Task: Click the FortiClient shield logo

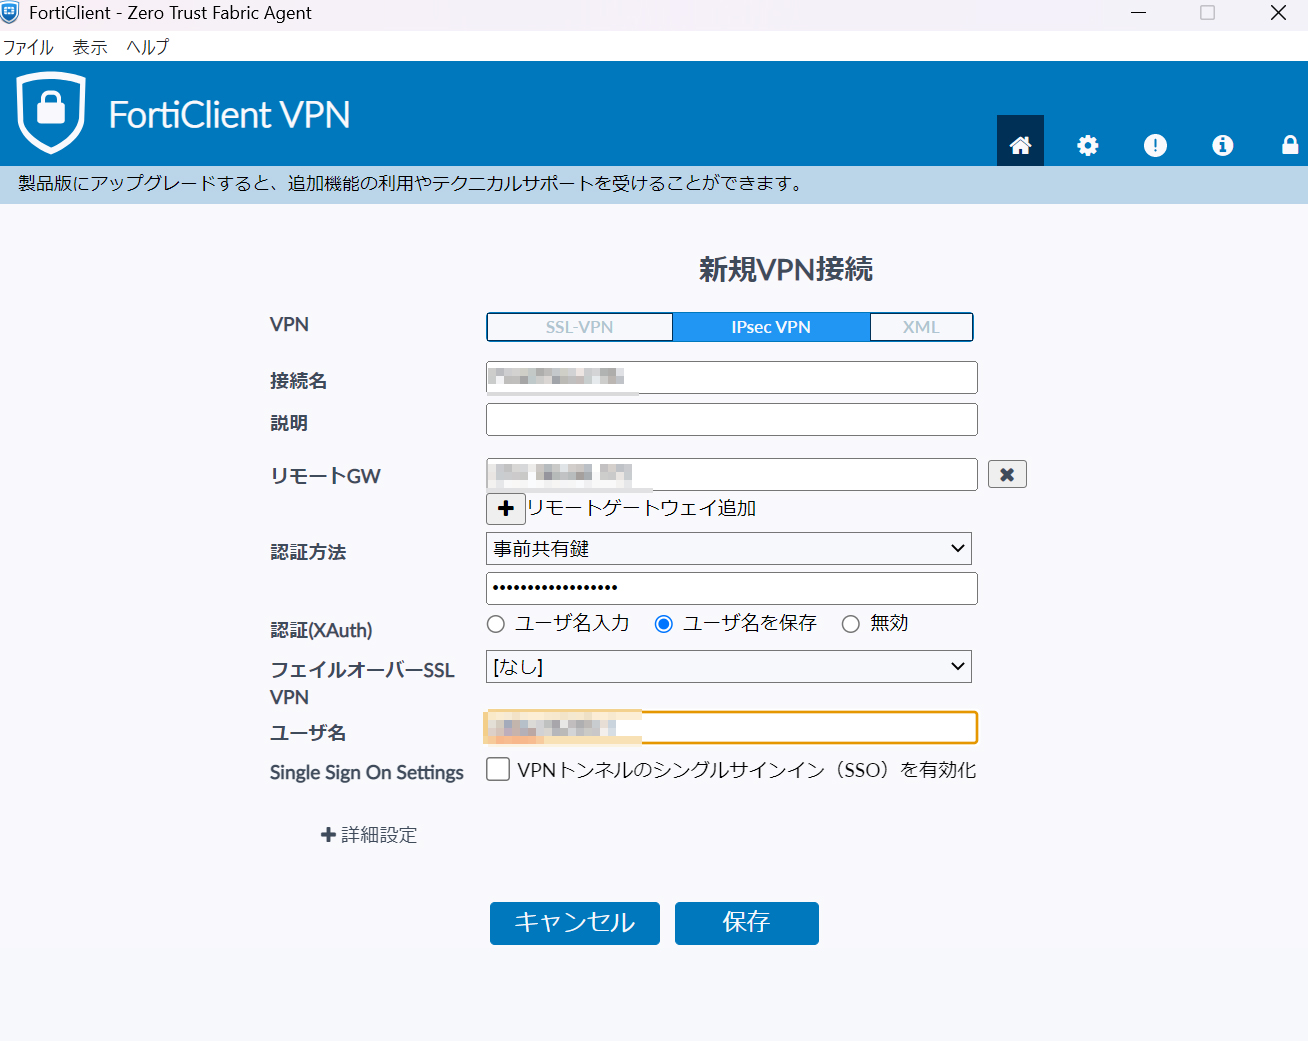Action: click(51, 112)
